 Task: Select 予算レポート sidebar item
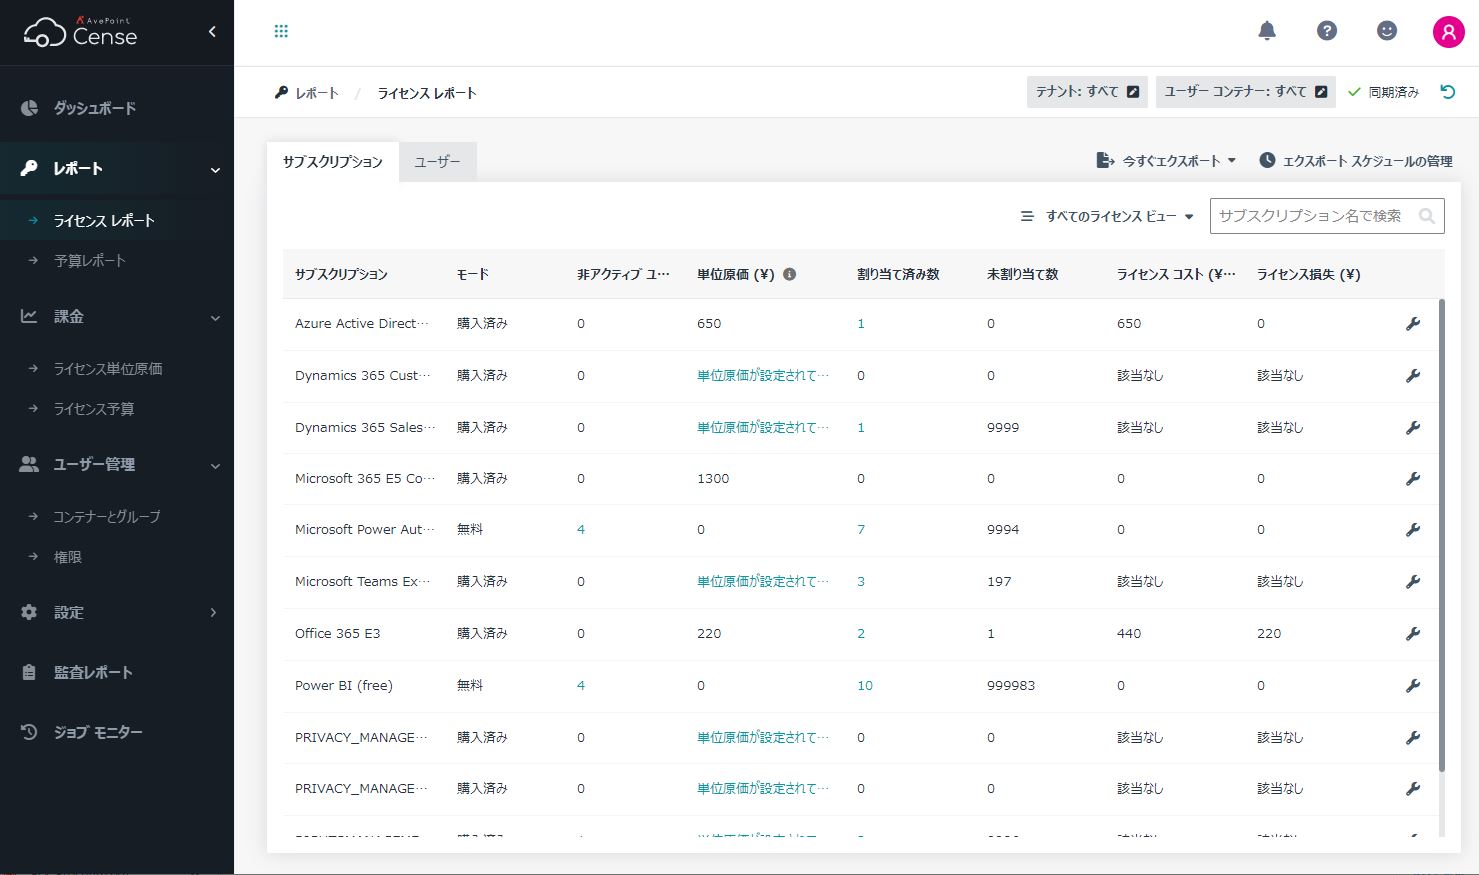point(90,260)
